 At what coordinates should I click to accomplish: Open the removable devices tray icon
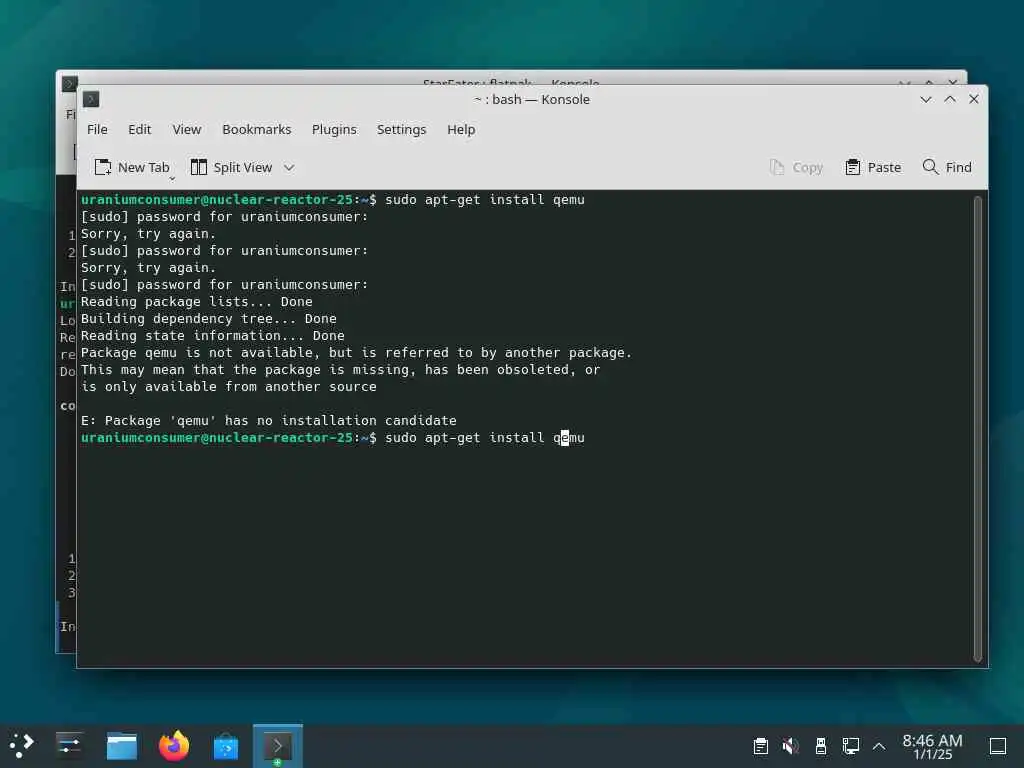point(821,746)
